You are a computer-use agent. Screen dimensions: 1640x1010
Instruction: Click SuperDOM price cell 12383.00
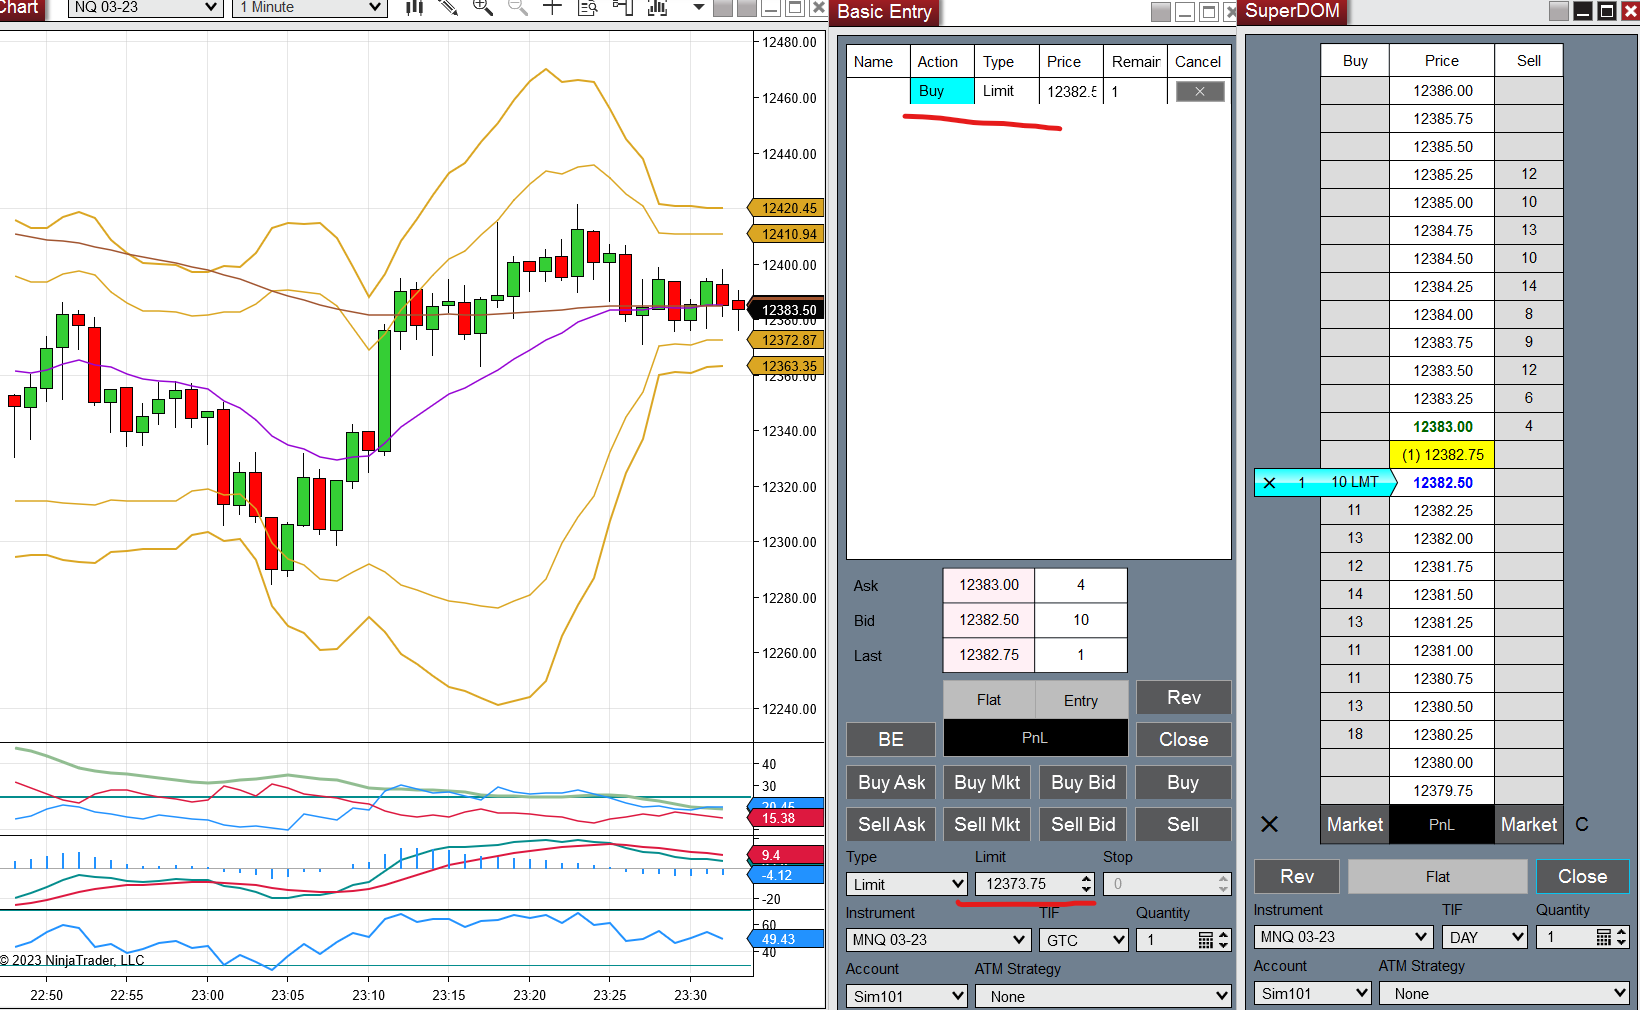pos(1442,427)
